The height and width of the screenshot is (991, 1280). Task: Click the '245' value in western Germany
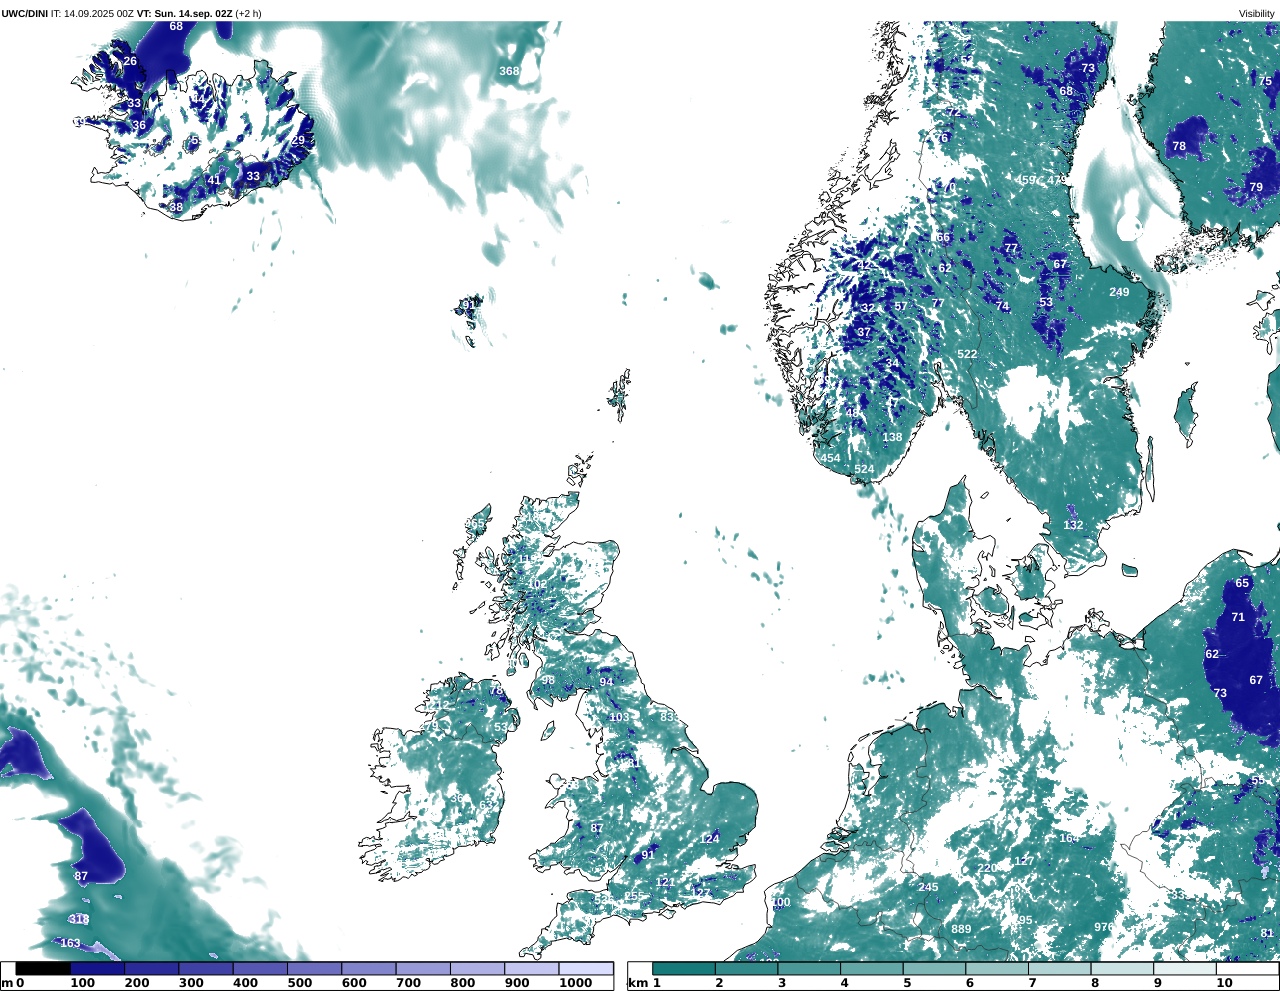point(928,887)
